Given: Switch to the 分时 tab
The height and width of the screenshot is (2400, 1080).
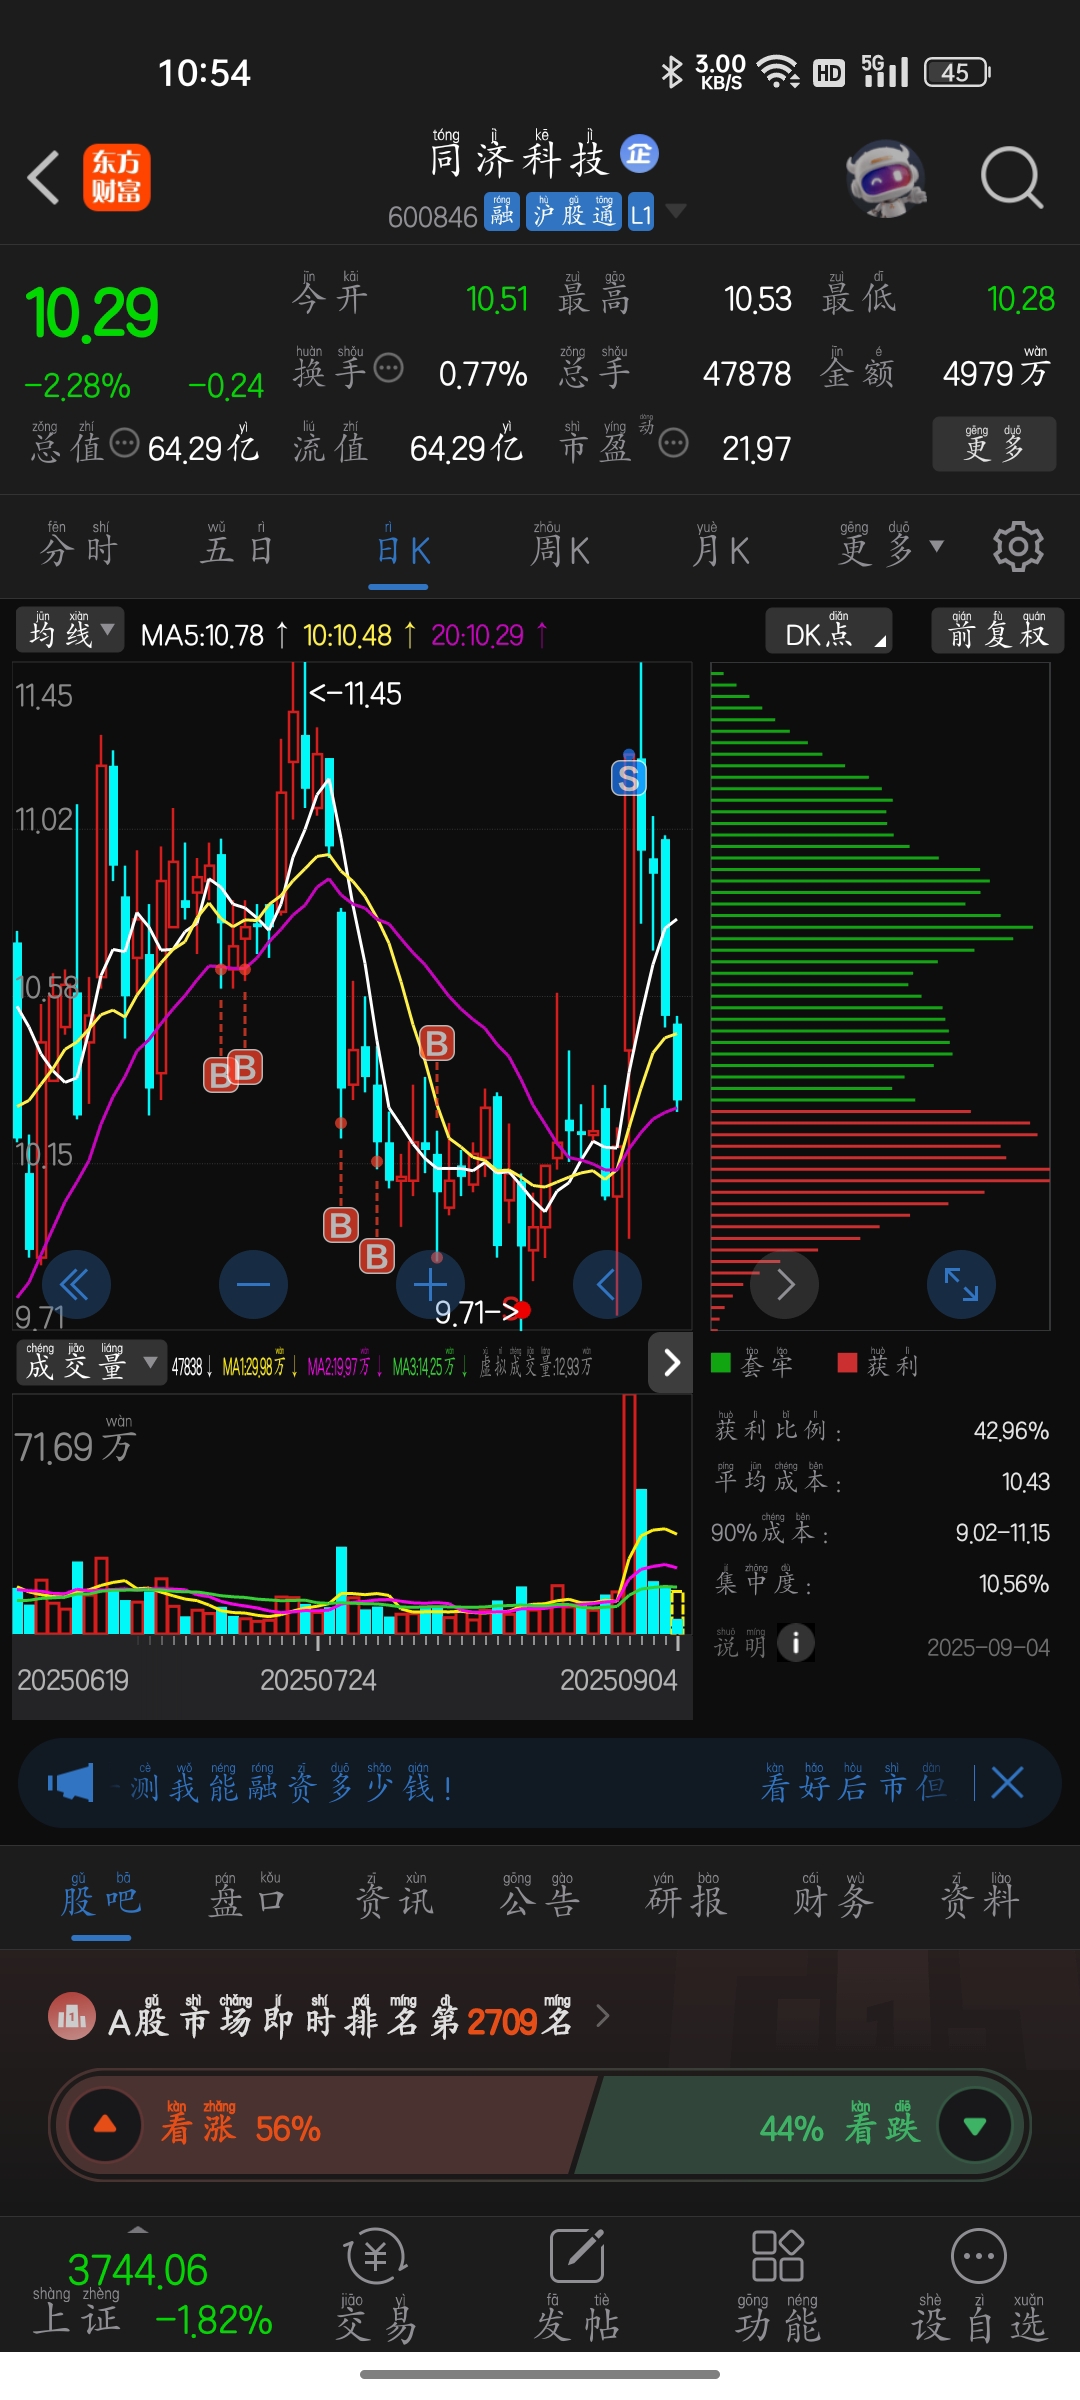Looking at the screenshot, I should (78, 548).
